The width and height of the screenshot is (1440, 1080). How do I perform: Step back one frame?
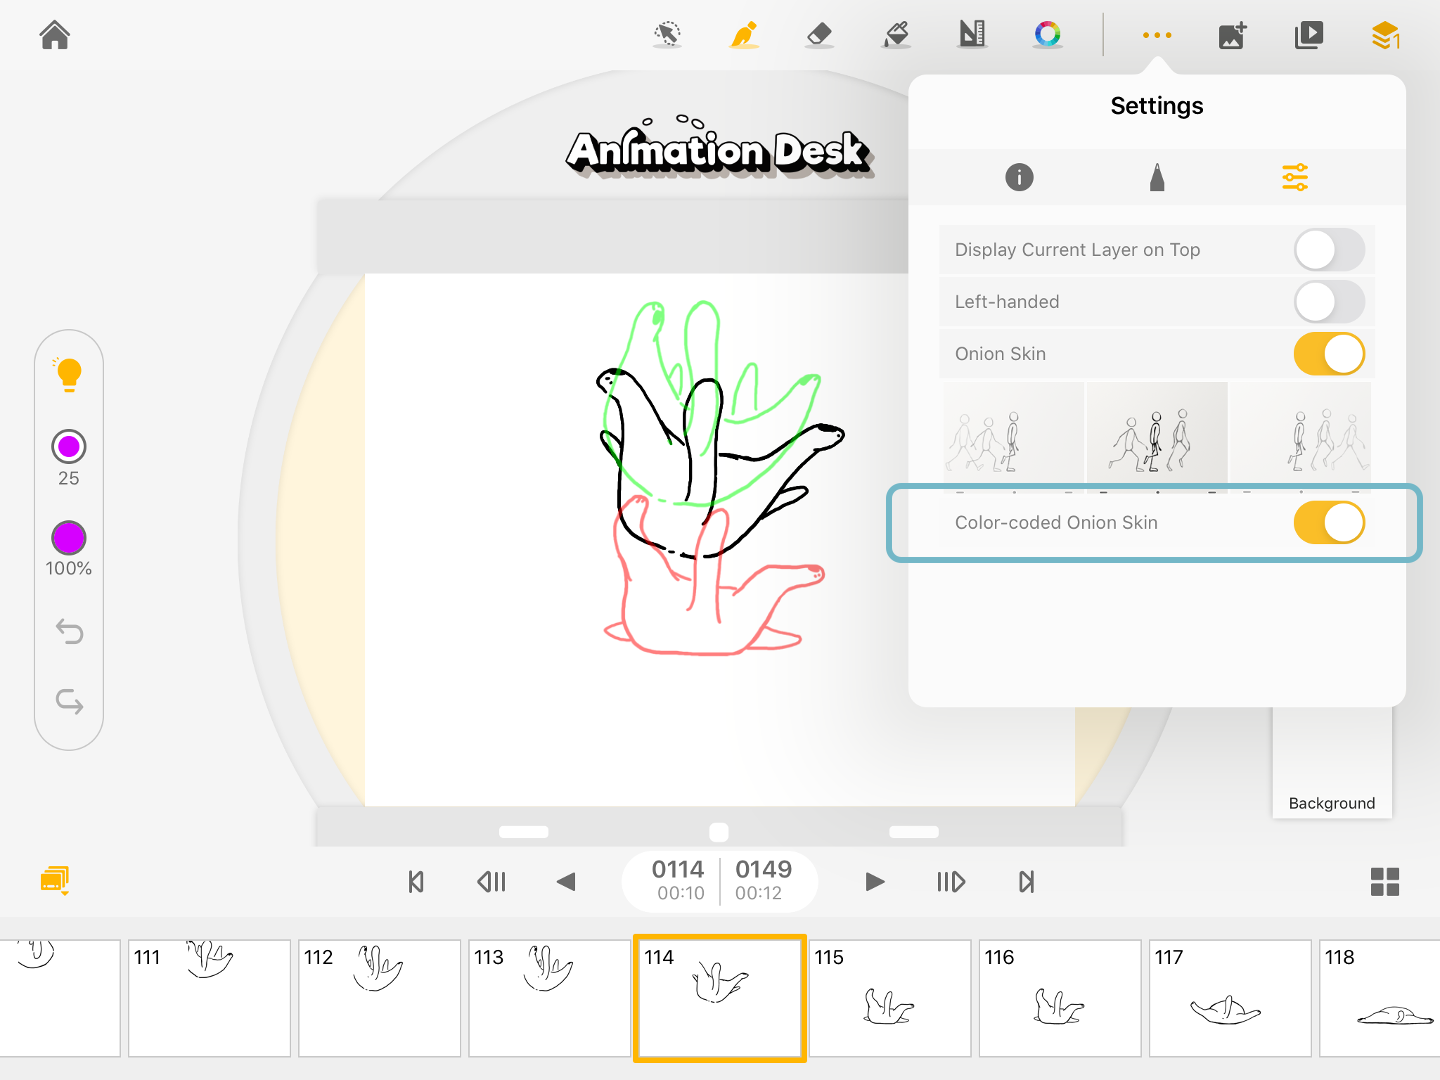pyautogui.click(x=491, y=882)
